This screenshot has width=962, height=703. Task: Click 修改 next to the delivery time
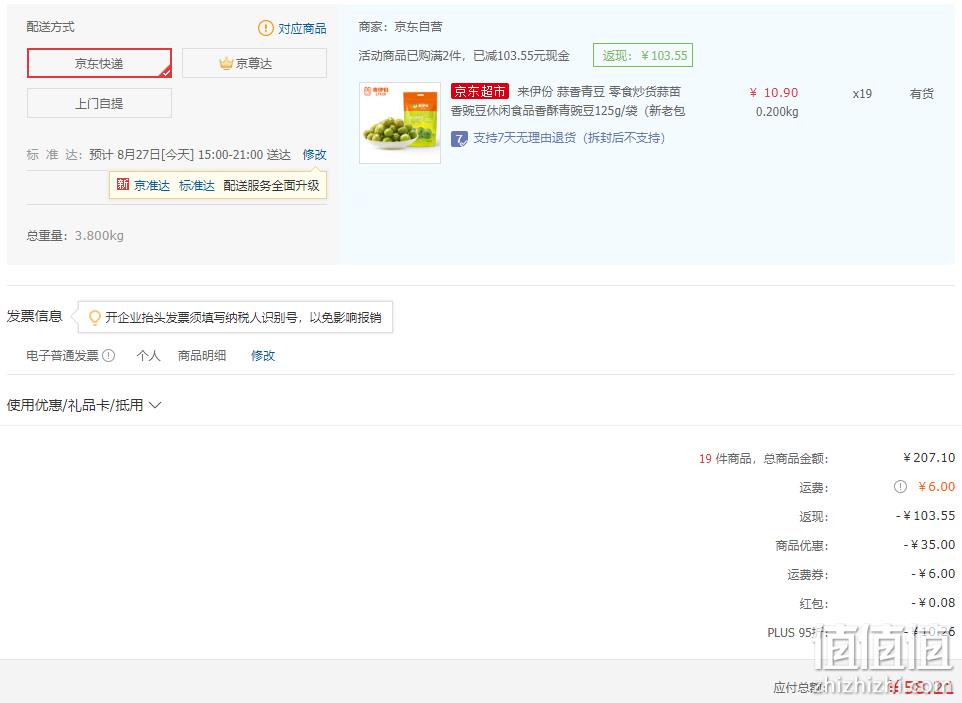pyautogui.click(x=314, y=155)
